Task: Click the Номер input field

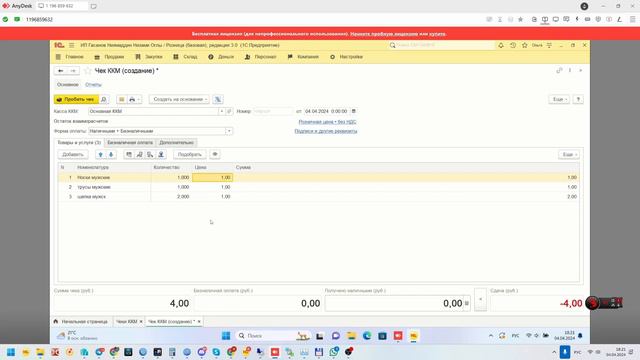Action: coord(273,111)
